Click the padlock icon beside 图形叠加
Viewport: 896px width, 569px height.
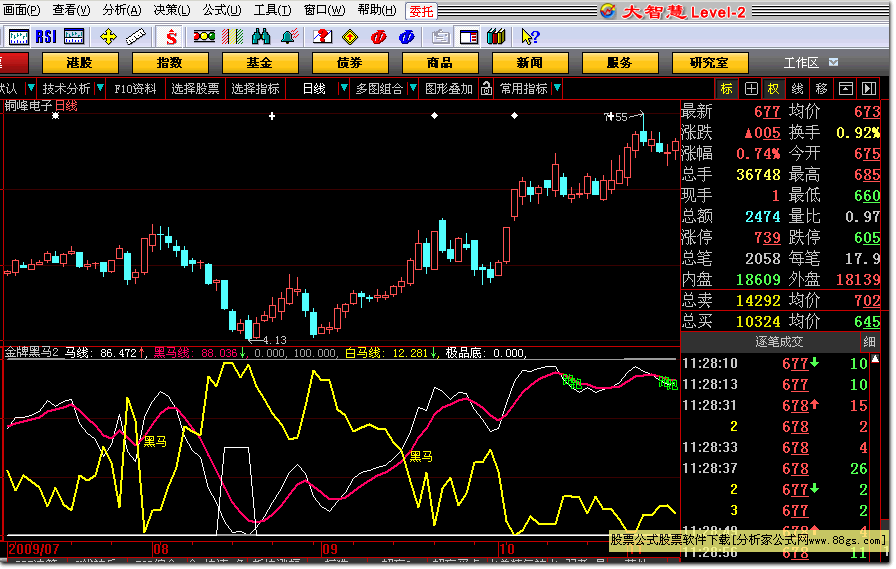(x=486, y=89)
